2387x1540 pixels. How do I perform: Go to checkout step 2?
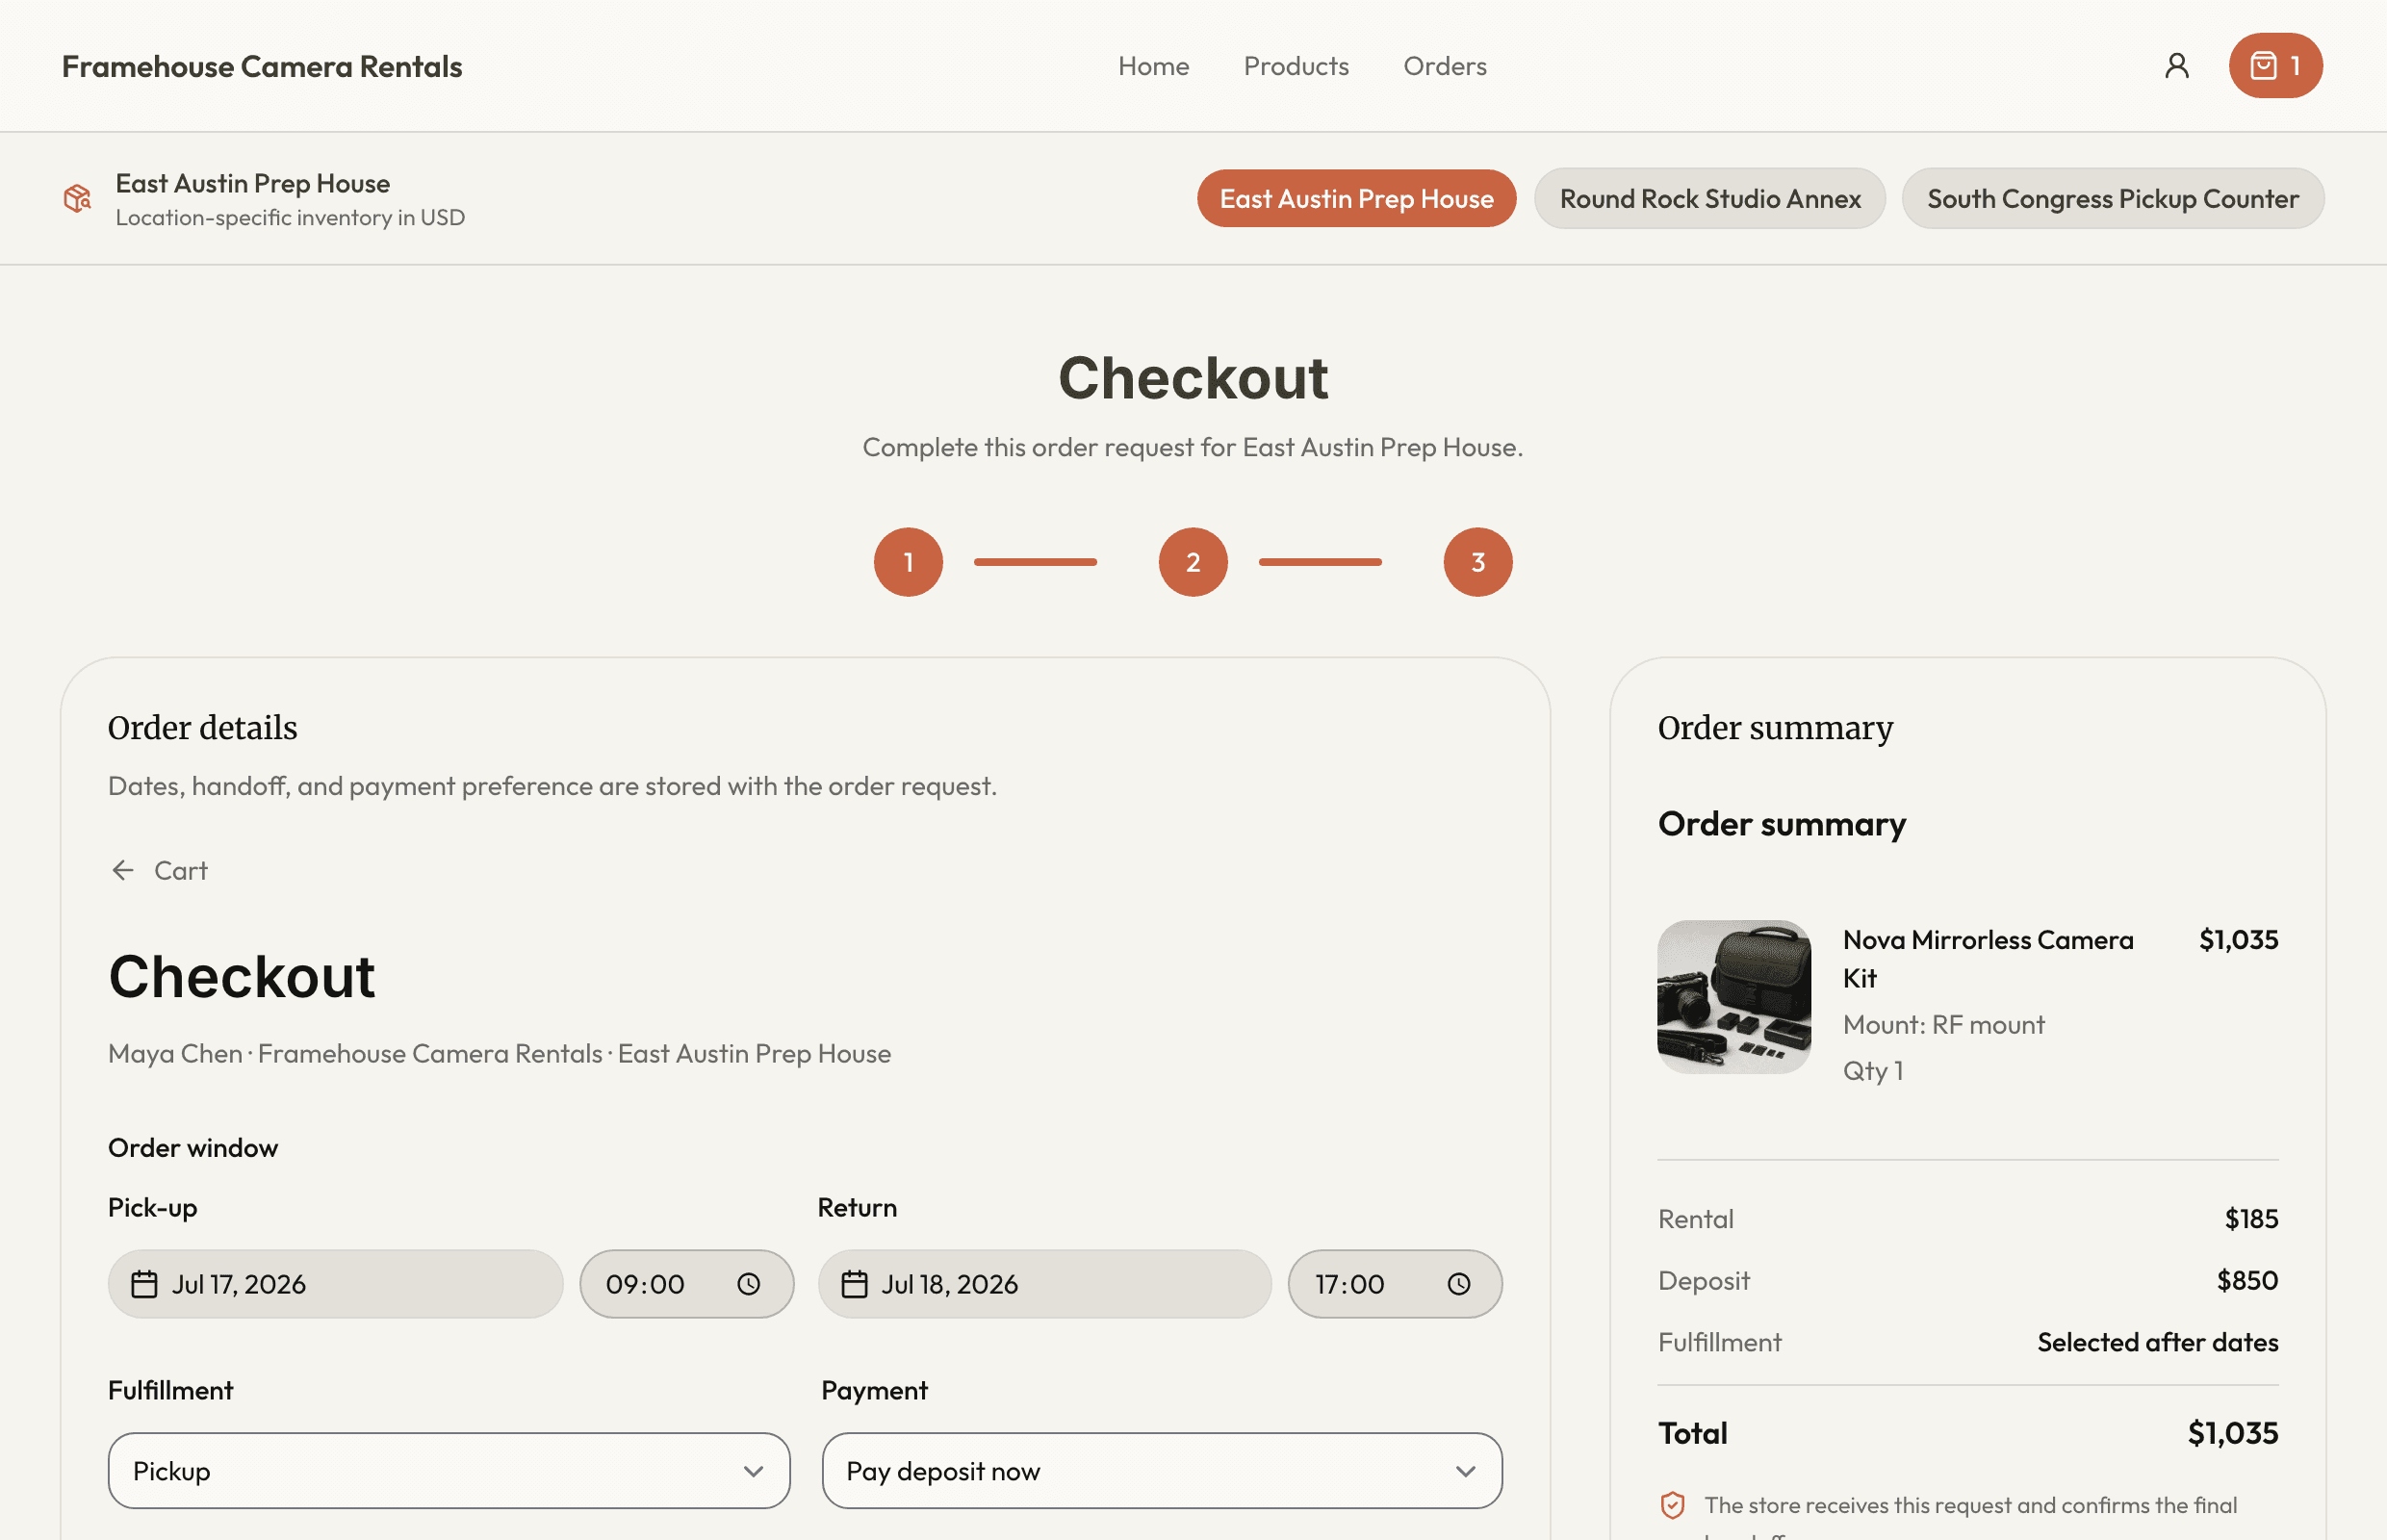tap(1193, 562)
